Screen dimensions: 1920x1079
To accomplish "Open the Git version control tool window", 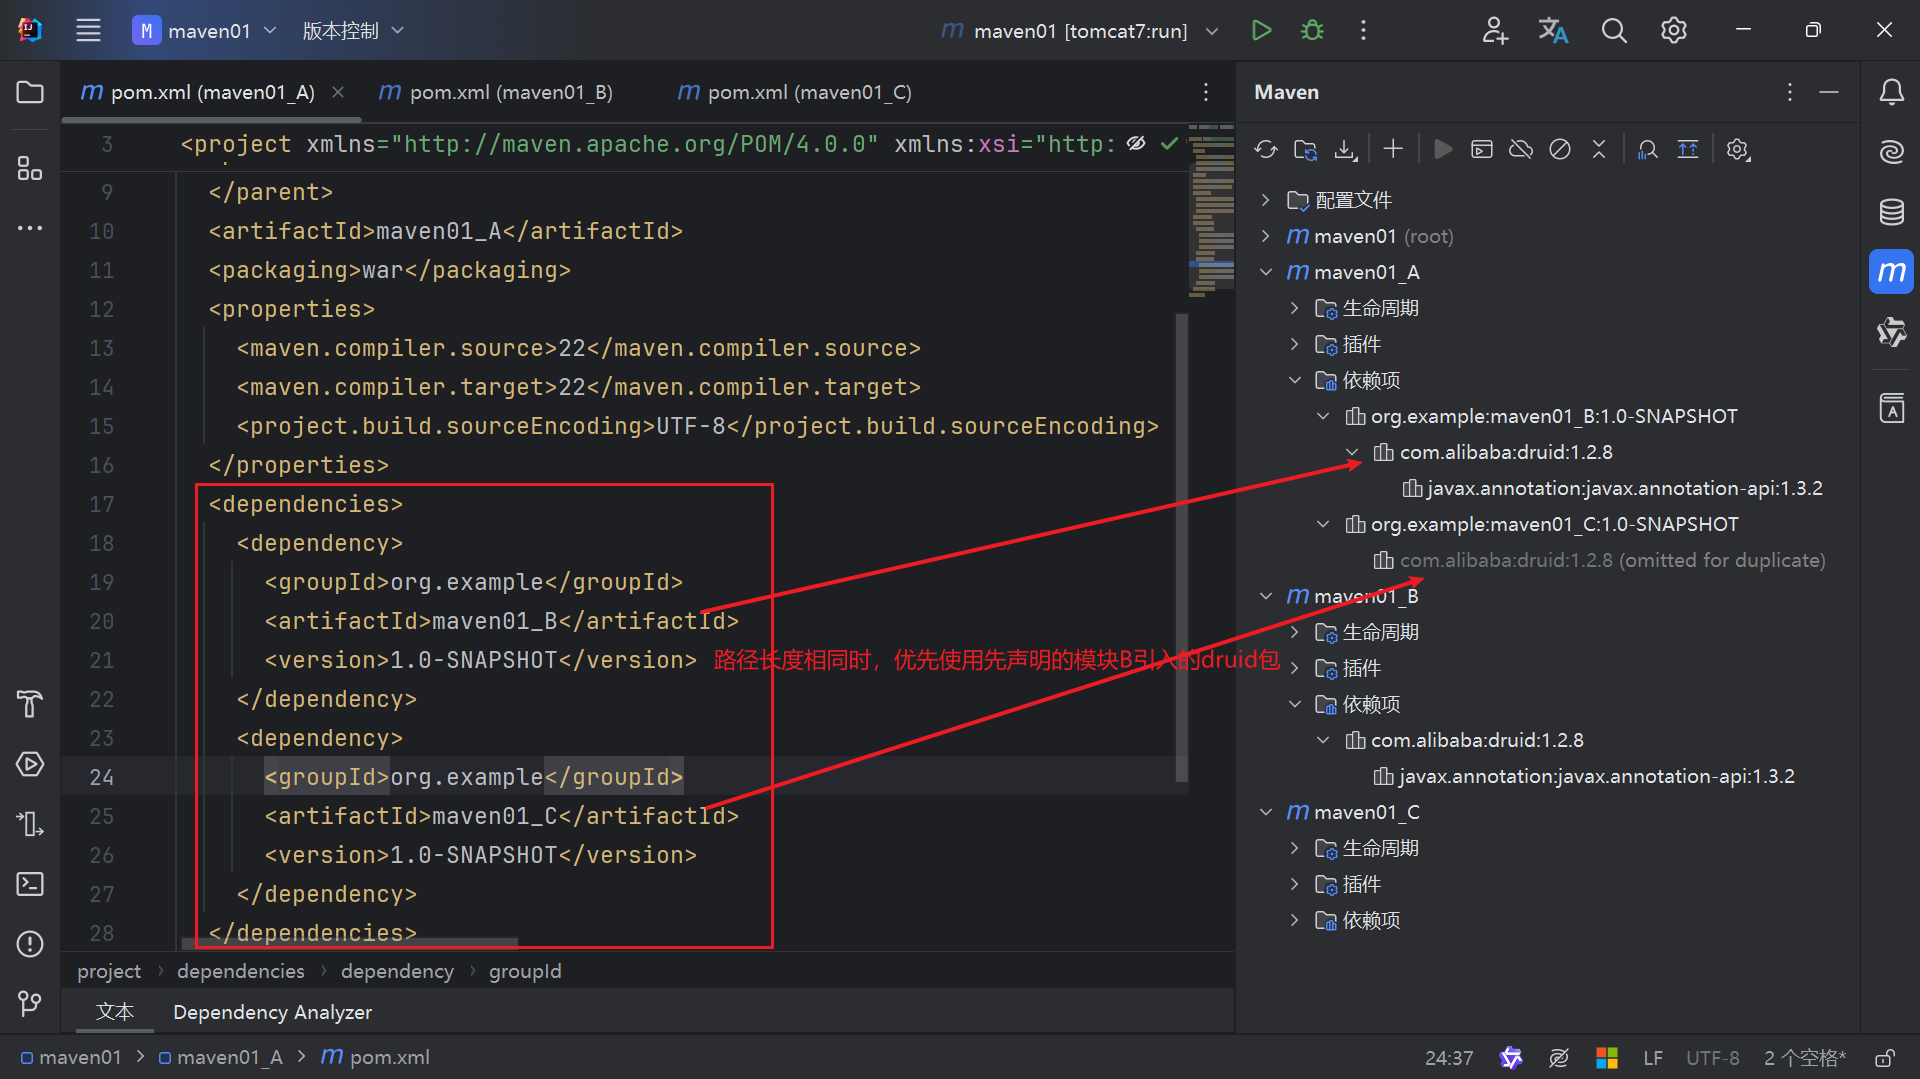I will (30, 1003).
